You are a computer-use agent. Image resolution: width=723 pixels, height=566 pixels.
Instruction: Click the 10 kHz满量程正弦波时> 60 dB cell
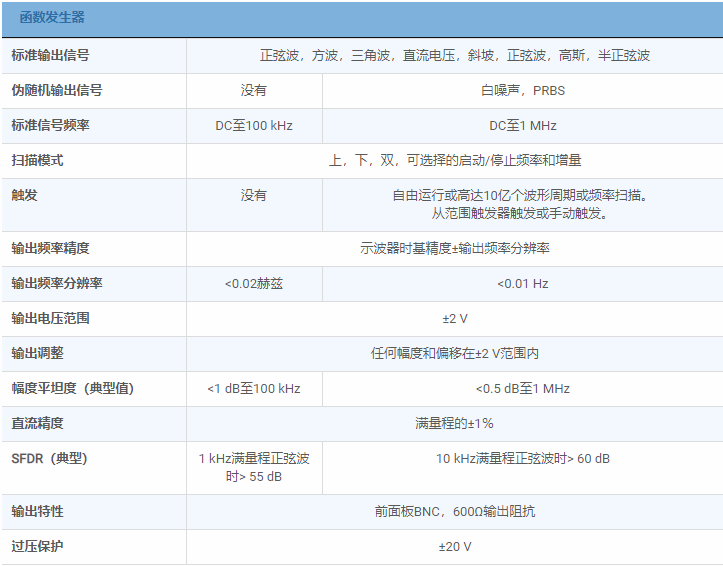[x=522, y=459]
